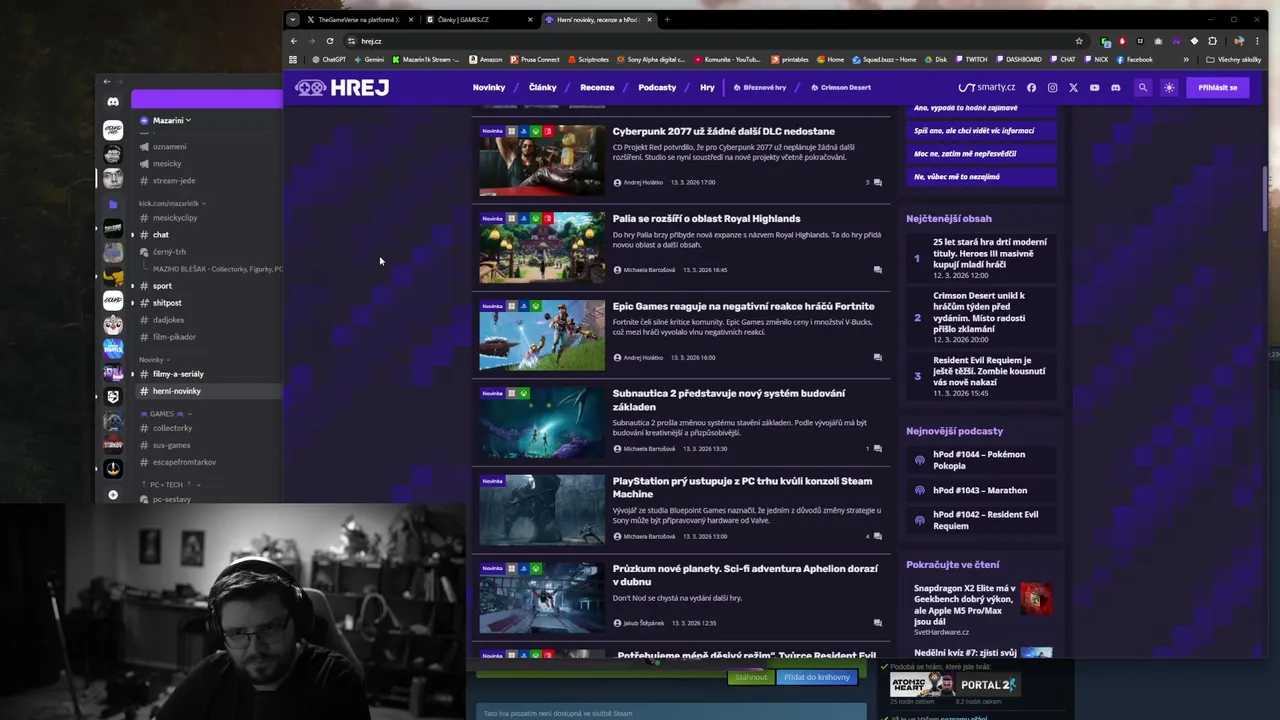Click hrej.cz address bar

pyautogui.click(x=715, y=41)
